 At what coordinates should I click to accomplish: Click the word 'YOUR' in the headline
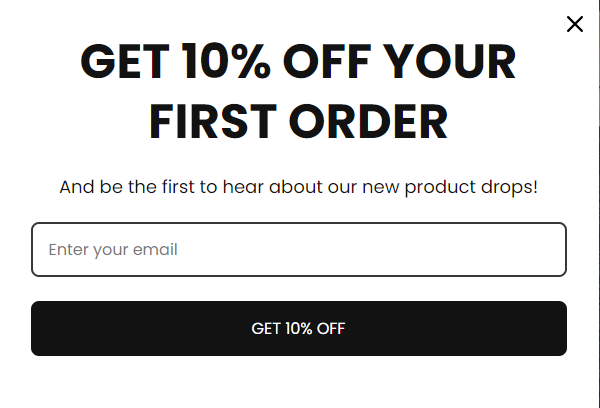458,63
